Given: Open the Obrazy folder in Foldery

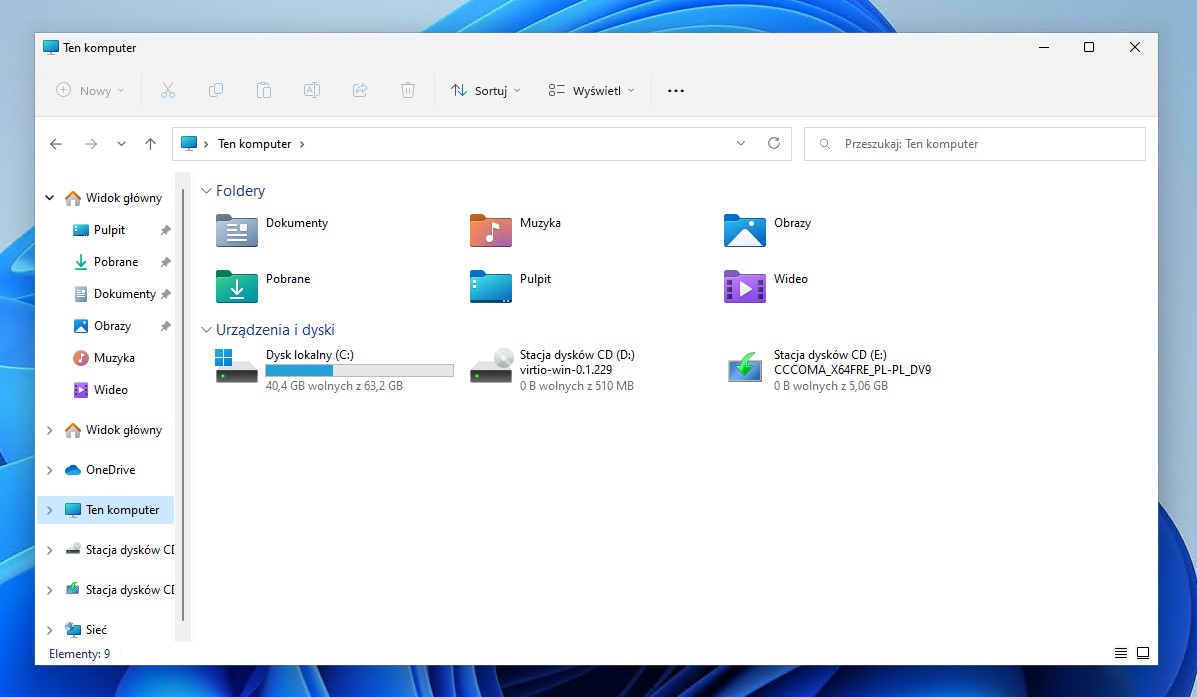Looking at the screenshot, I should pyautogui.click(x=745, y=230).
